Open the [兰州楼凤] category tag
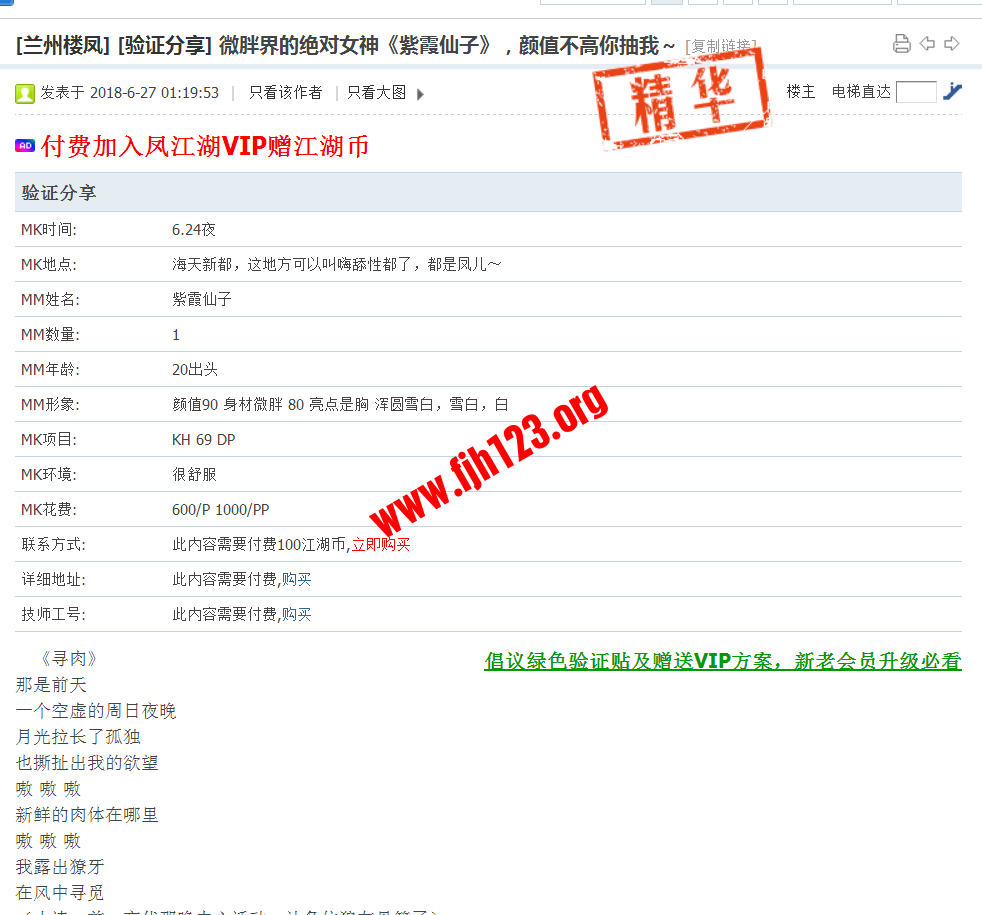This screenshot has height=915, width=982. click(62, 45)
